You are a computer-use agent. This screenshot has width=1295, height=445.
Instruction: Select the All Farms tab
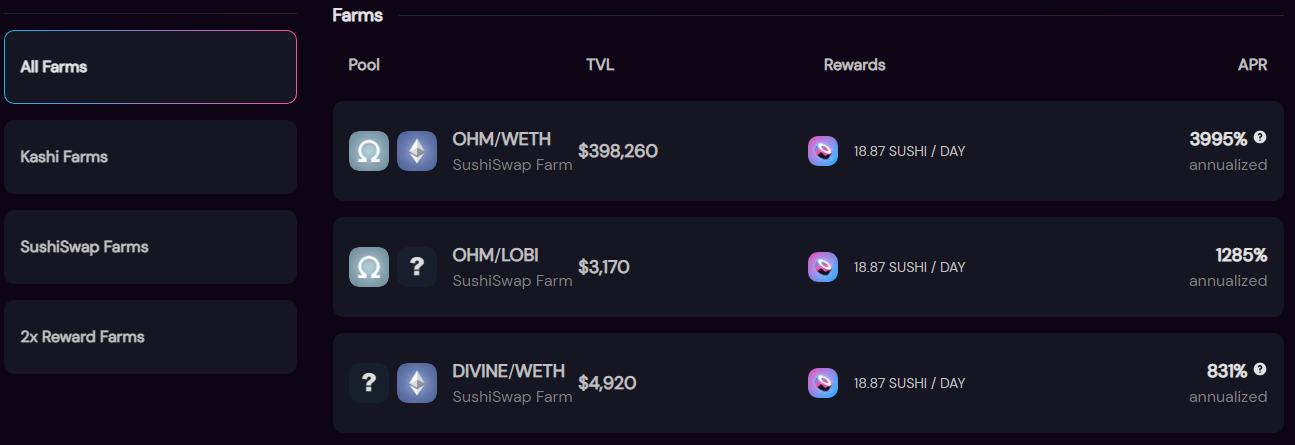[x=150, y=67]
